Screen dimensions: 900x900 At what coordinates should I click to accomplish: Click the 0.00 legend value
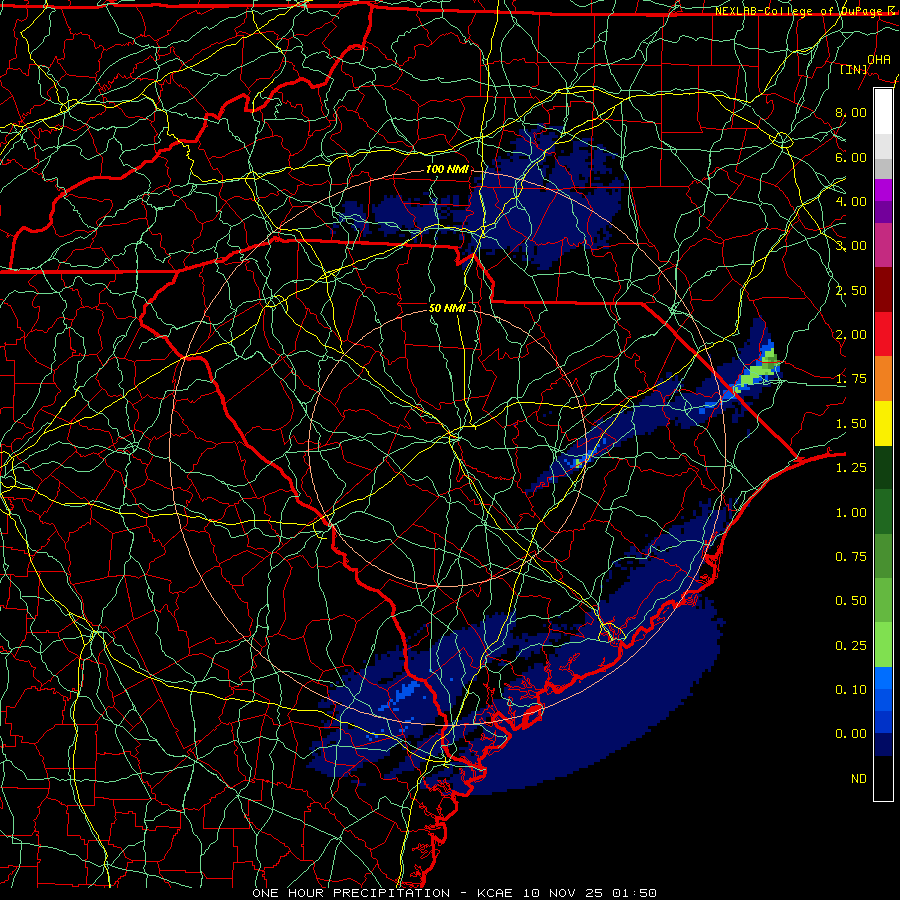[x=851, y=734]
